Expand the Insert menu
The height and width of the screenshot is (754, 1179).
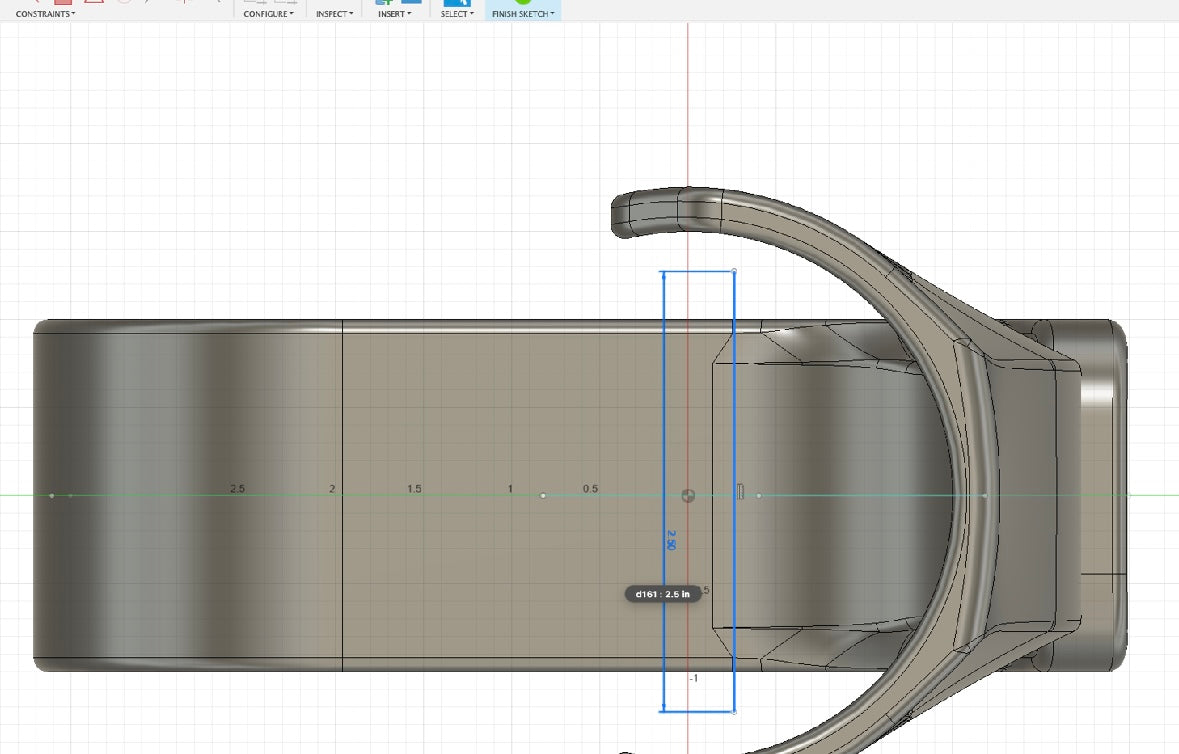pyautogui.click(x=394, y=14)
